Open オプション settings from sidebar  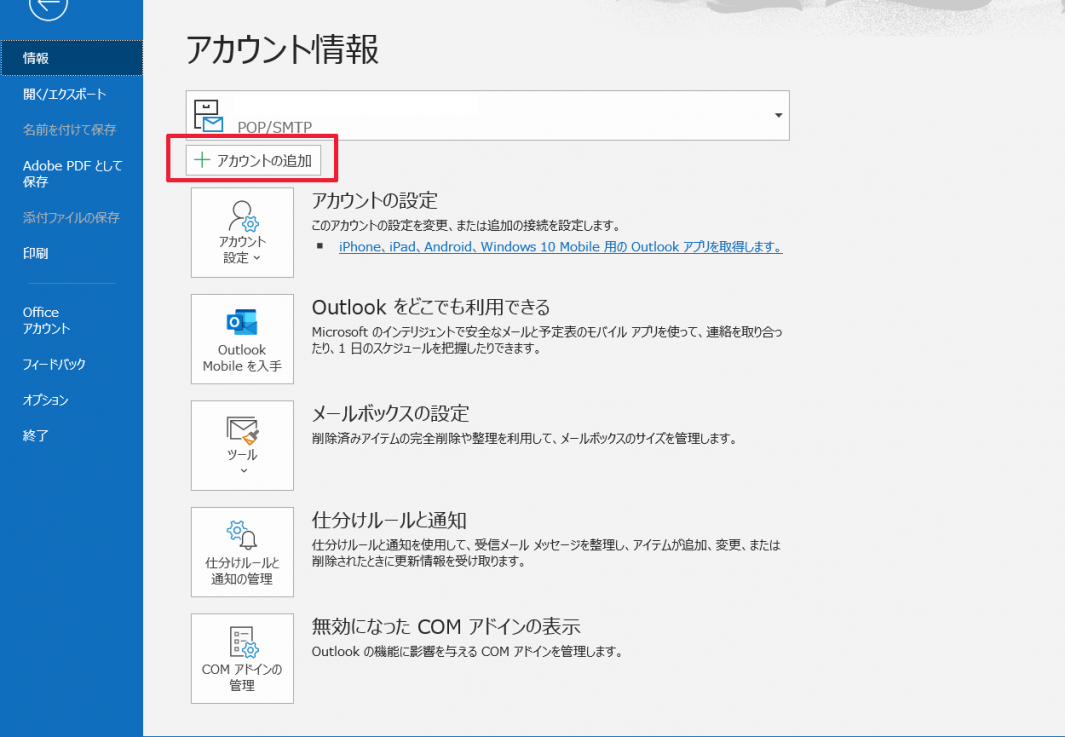coord(46,400)
